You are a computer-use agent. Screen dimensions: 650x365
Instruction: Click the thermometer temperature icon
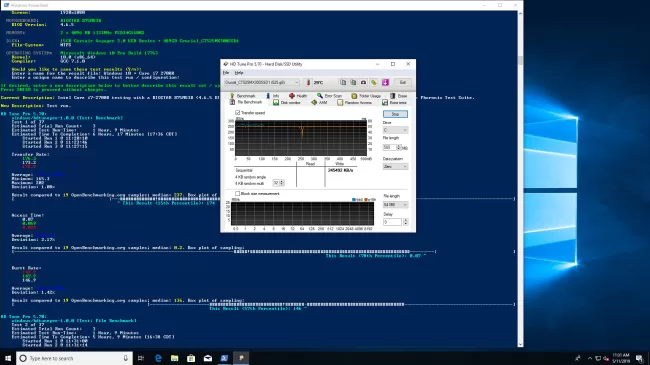(x=308, y=83)
